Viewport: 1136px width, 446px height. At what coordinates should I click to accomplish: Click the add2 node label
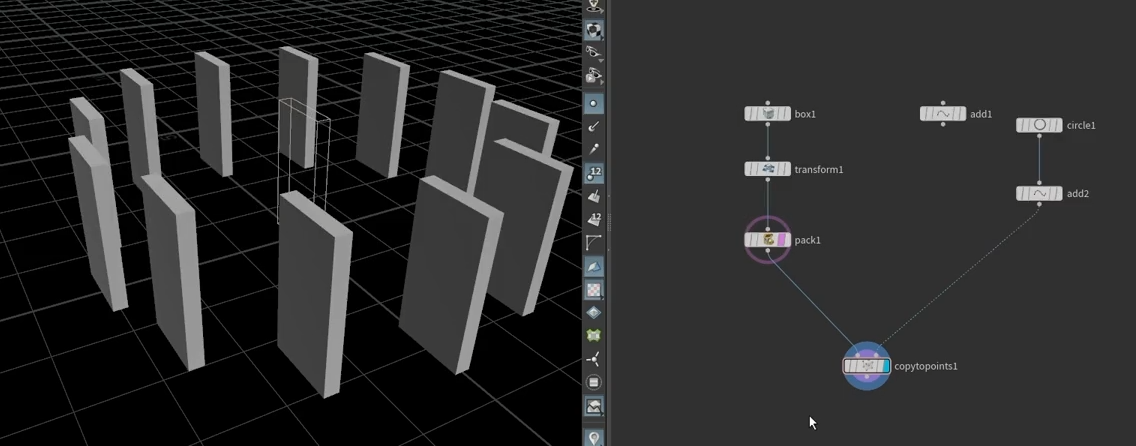click(1077, 194)
